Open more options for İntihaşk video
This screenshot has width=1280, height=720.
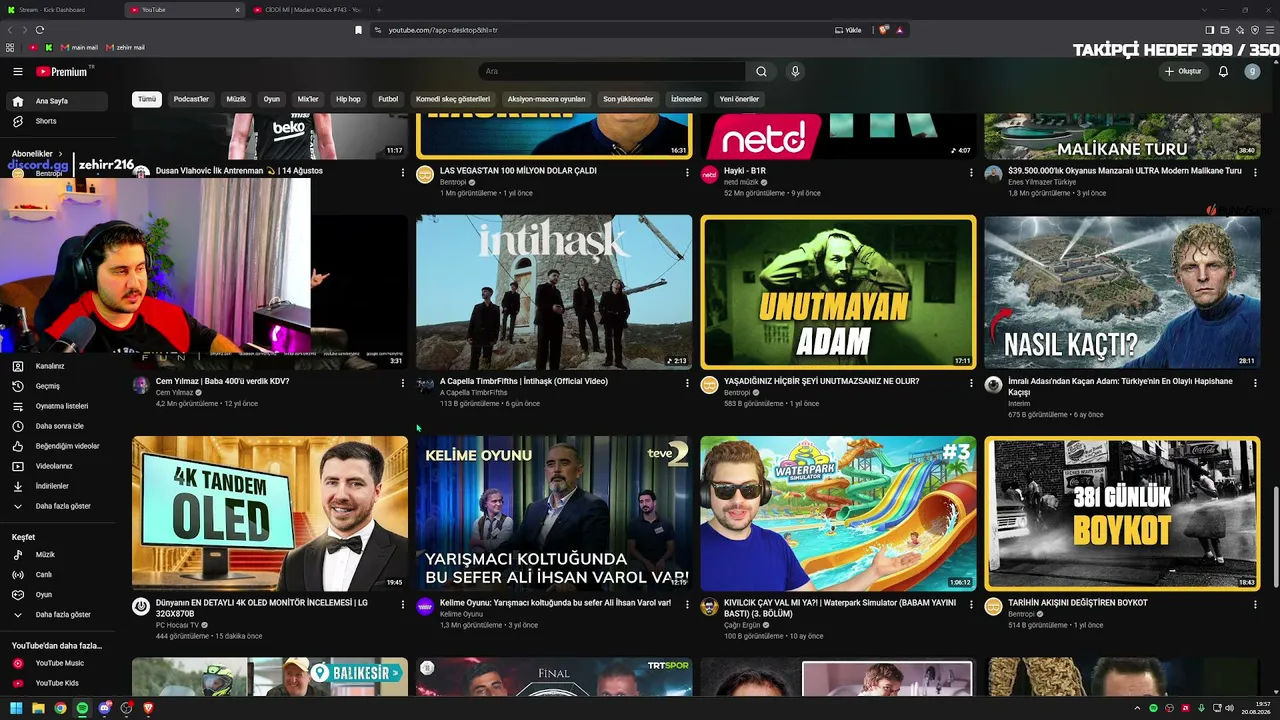tap(687, 382)
